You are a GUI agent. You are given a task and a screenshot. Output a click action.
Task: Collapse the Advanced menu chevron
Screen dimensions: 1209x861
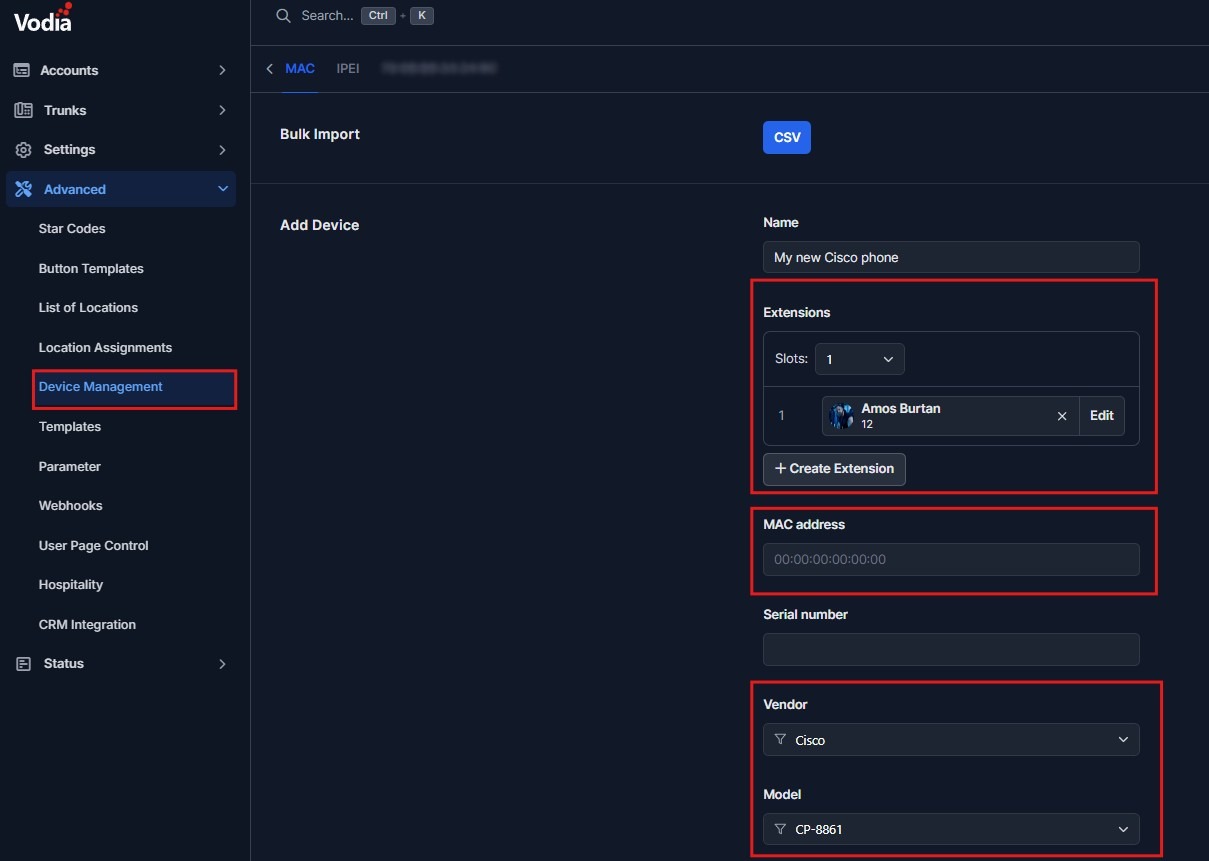tap(222, 189)
